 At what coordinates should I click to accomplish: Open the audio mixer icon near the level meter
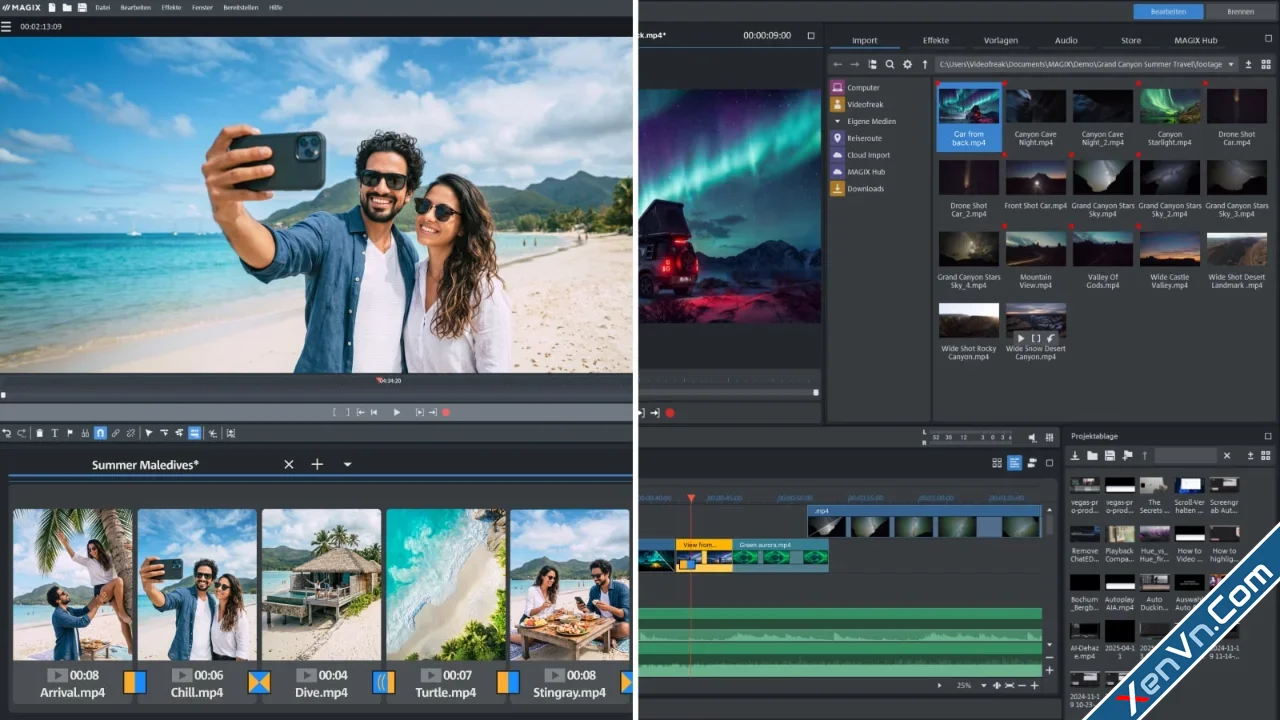point(1049,437)
